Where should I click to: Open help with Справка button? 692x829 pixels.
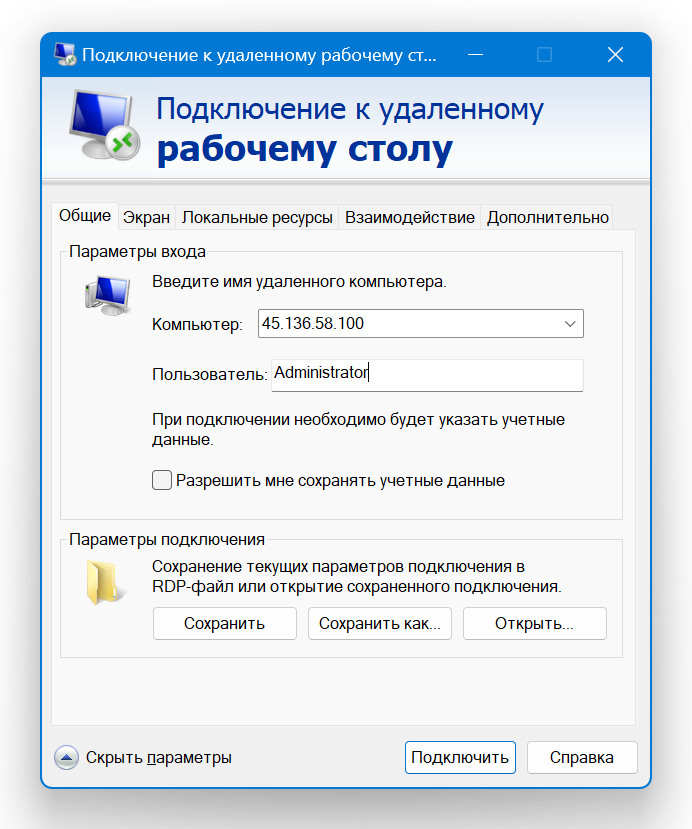pyautogui.click(x=582, y=758)
